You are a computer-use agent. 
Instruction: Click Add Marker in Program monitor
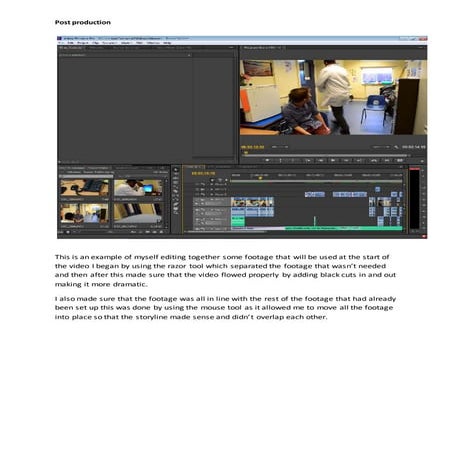pyautogui.click(x=267, y=161)
